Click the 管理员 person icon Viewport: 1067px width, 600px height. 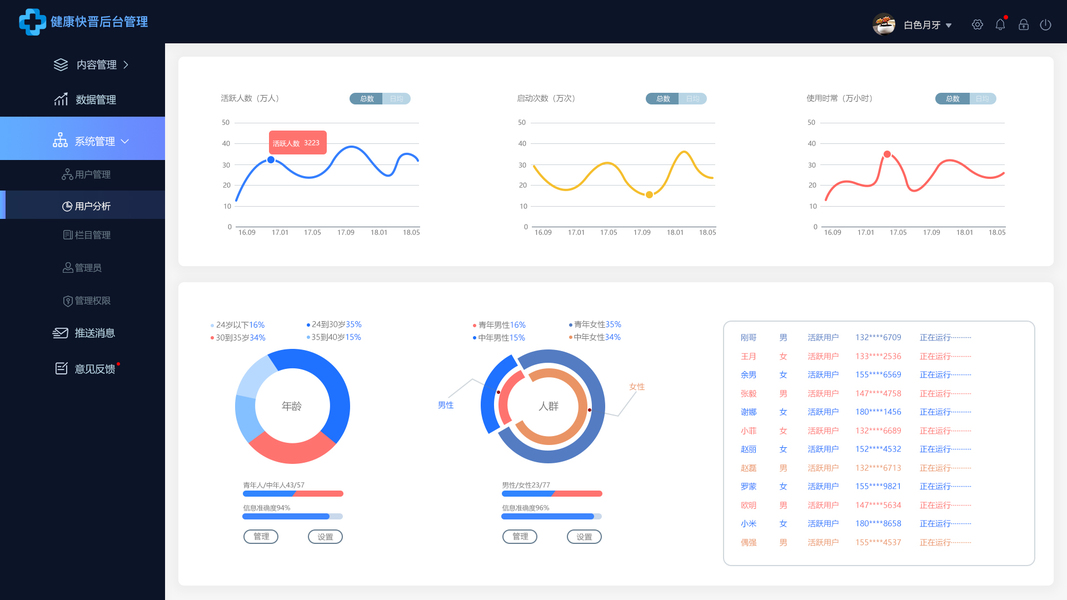67,267
